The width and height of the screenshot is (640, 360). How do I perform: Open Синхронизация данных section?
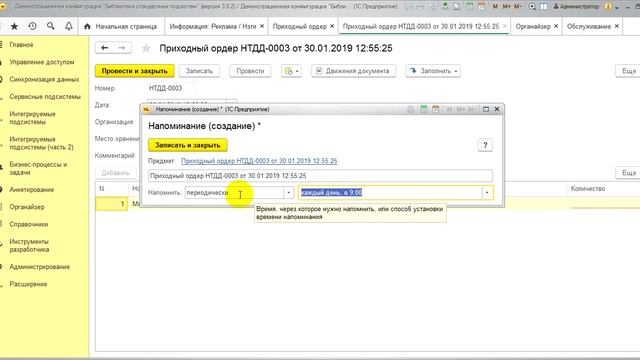(x=44, y=79)
